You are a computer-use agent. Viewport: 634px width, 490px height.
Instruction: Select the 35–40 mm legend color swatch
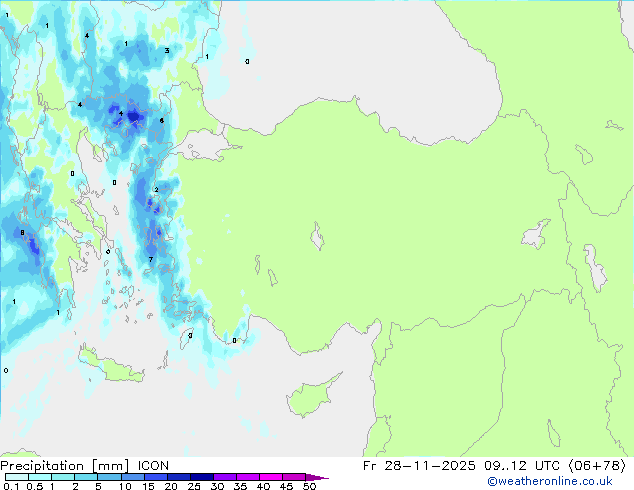click(248, 477)
